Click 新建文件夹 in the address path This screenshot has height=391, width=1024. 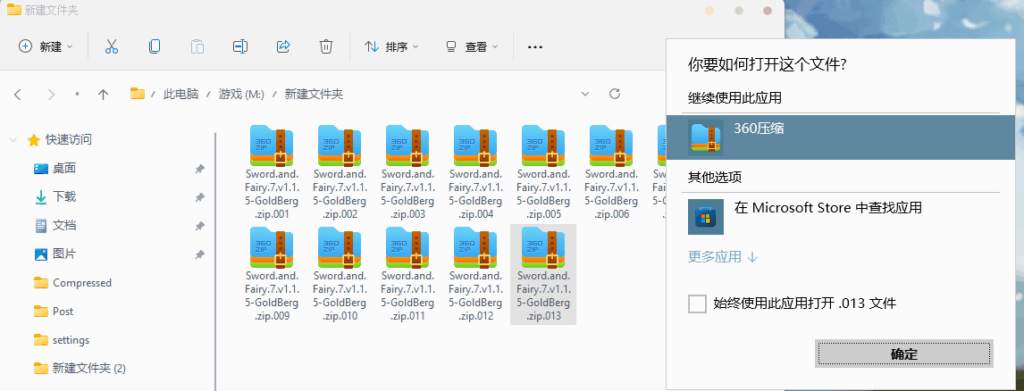(313, 94)
